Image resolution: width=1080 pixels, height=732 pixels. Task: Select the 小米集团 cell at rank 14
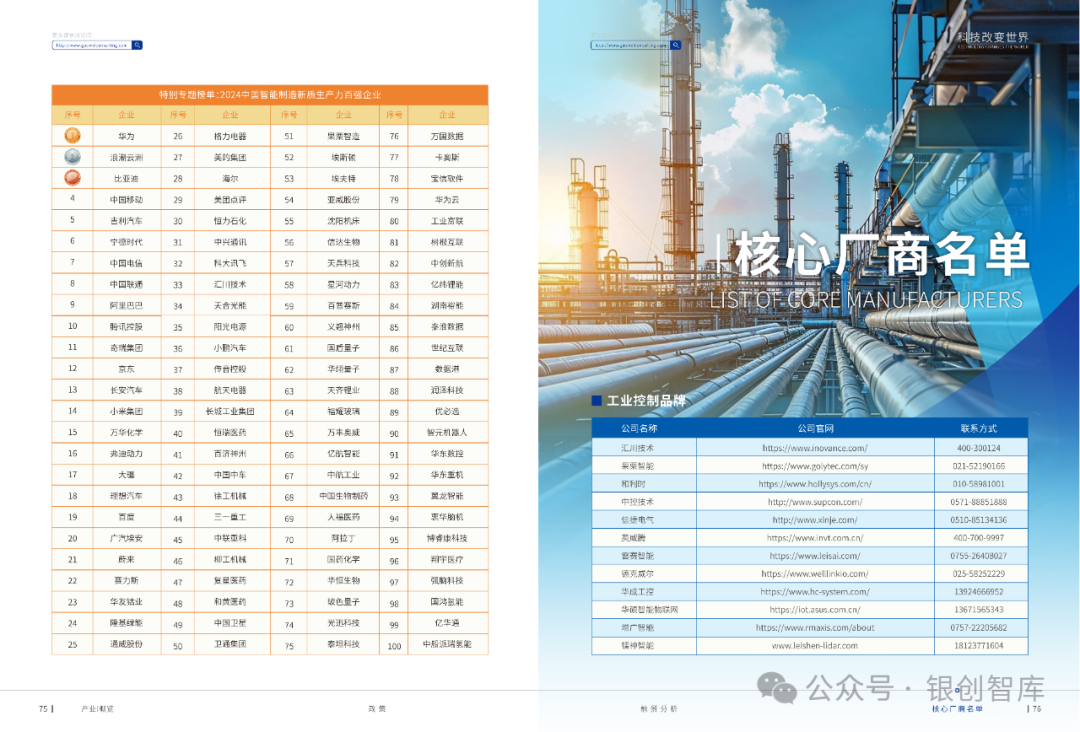pyautogui.click(x=126, y=411)
